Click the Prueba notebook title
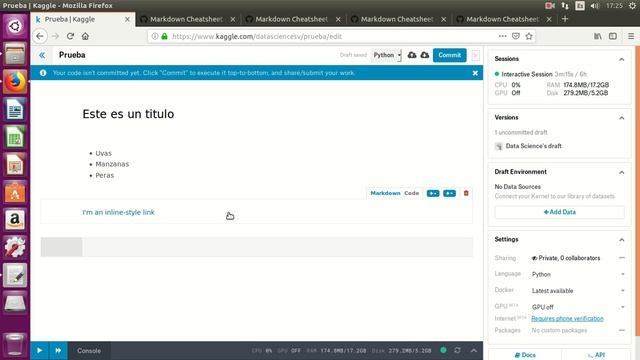Image resolution: width=640 pixels, height=360 pixels. click(x=72, y=55)
